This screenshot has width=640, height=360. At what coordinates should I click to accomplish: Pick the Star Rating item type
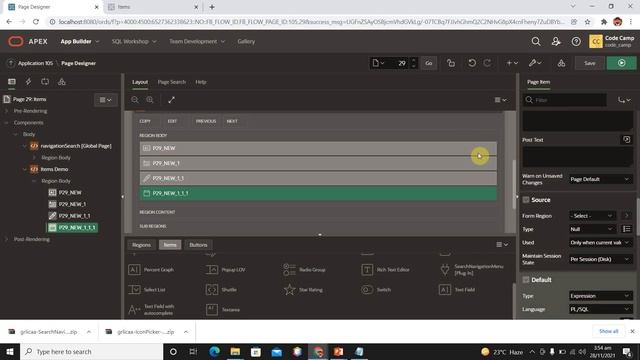(x=303, y=289)
